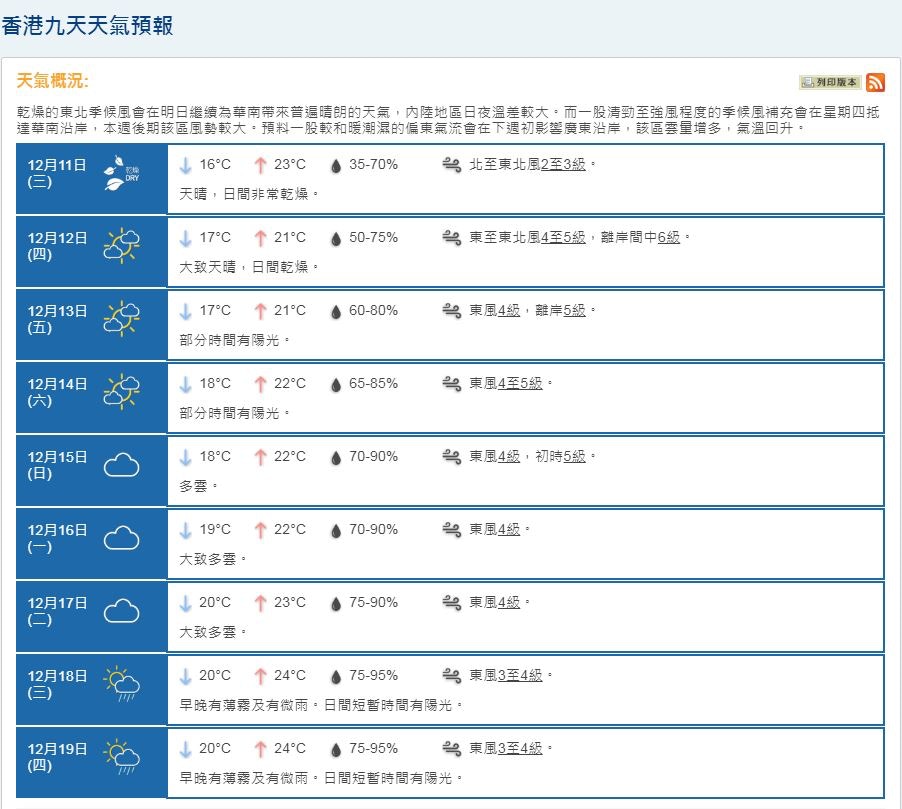This screenshot has width=902, height=809.
Task: Click the sun and rain icon for 12月19日
Action: coord(121,757)
